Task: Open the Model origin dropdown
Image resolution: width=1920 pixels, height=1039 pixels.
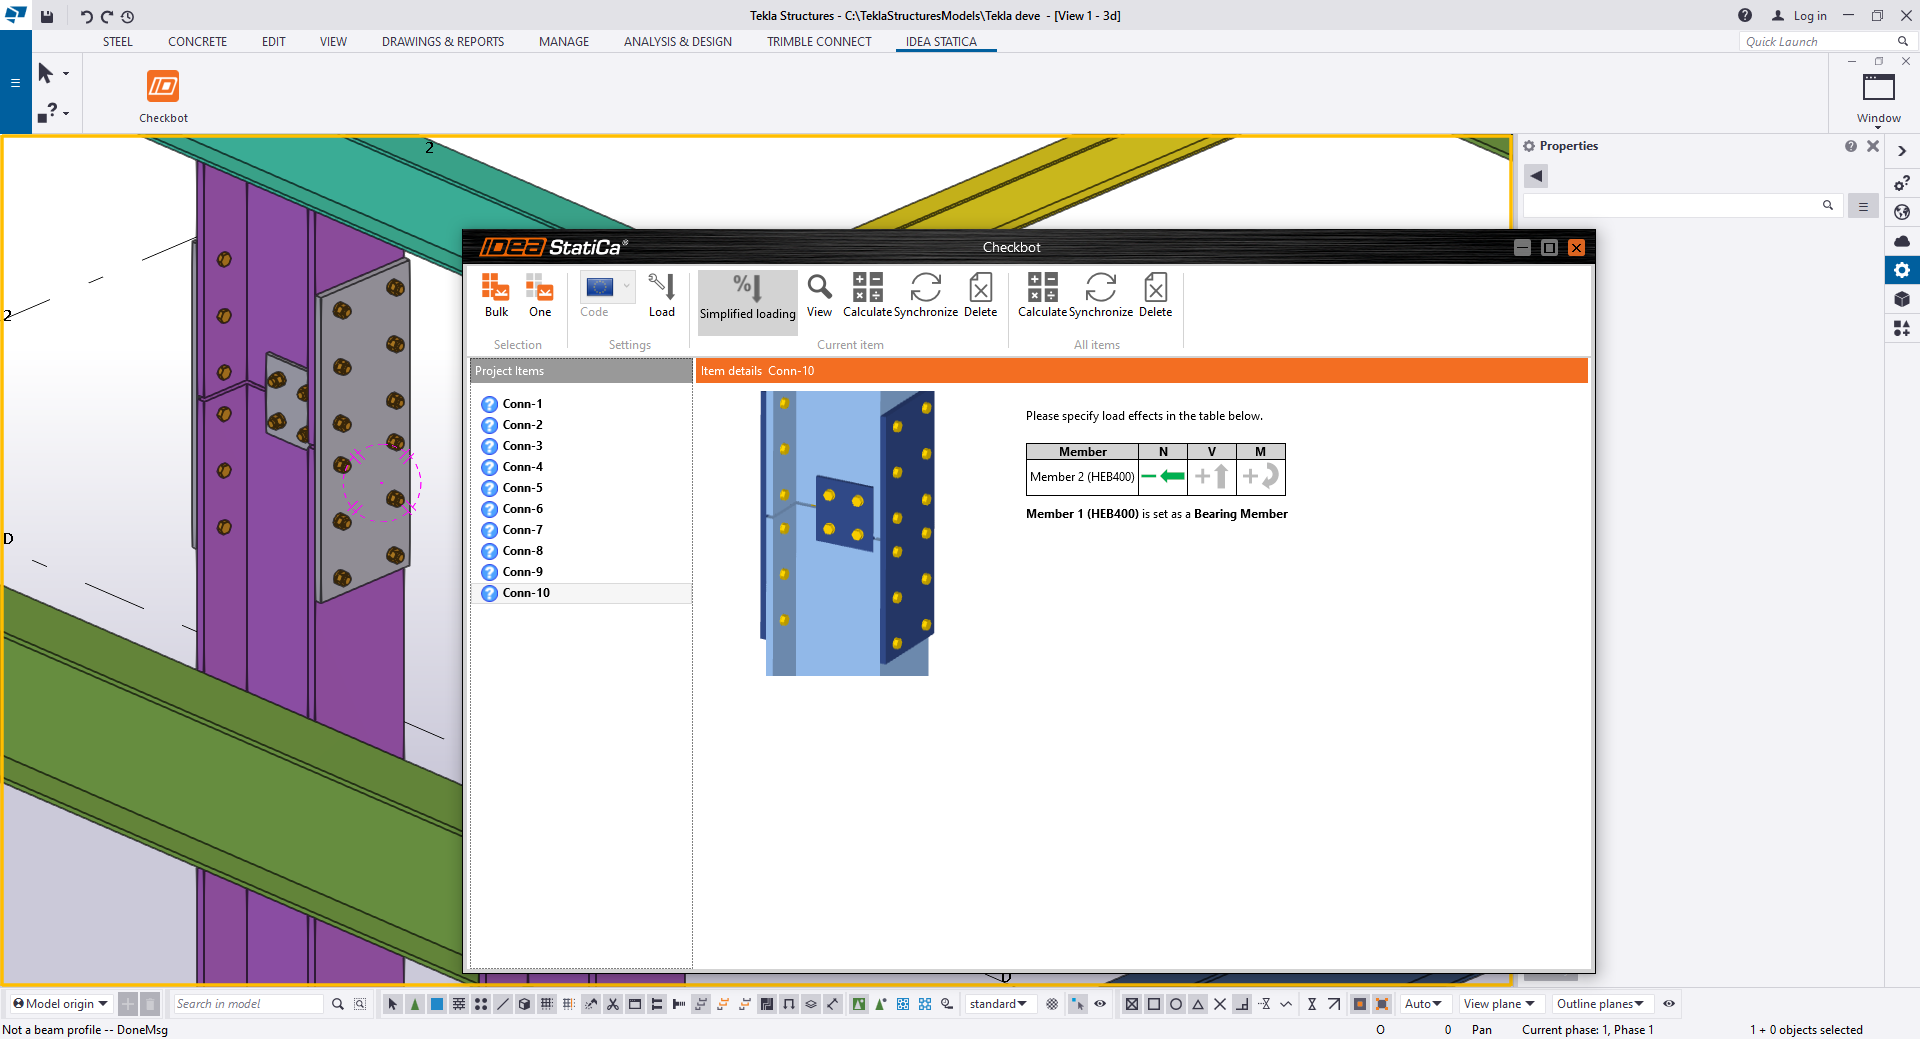Action: tap(61, 1004)
